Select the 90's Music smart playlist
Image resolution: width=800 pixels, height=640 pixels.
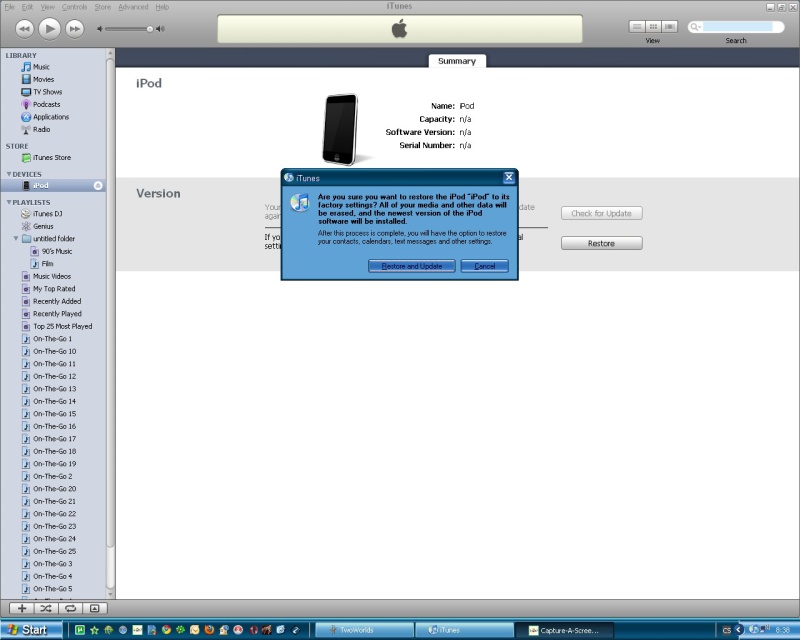(56, 251)
